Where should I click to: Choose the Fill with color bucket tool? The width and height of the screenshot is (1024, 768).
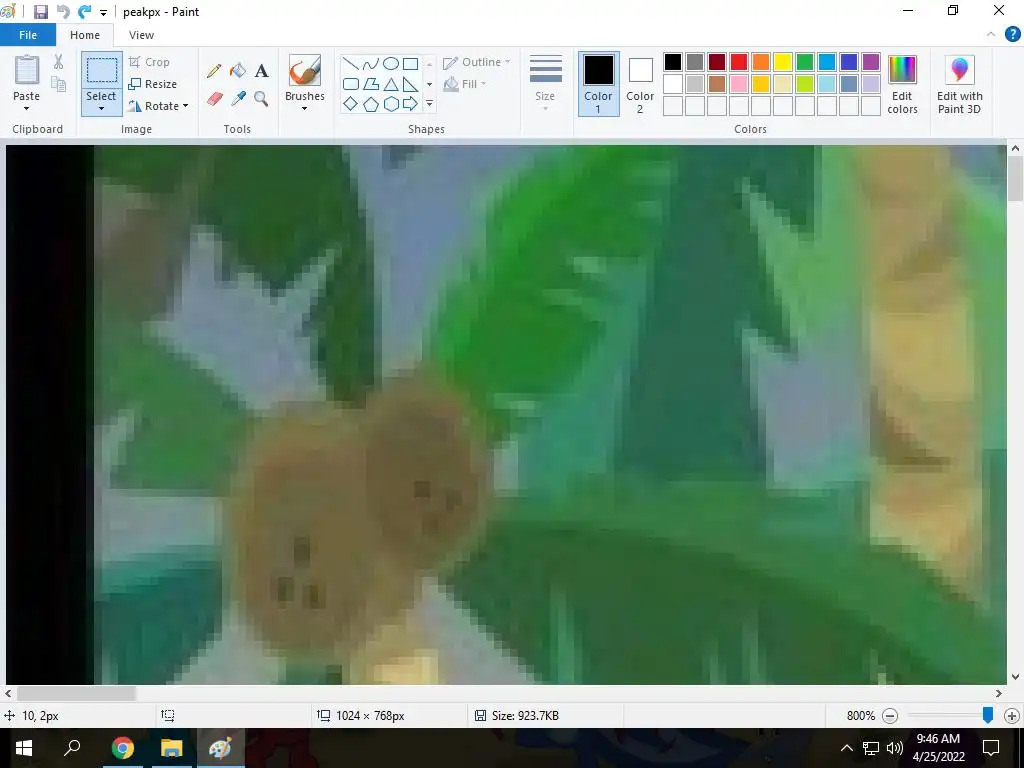238,71
